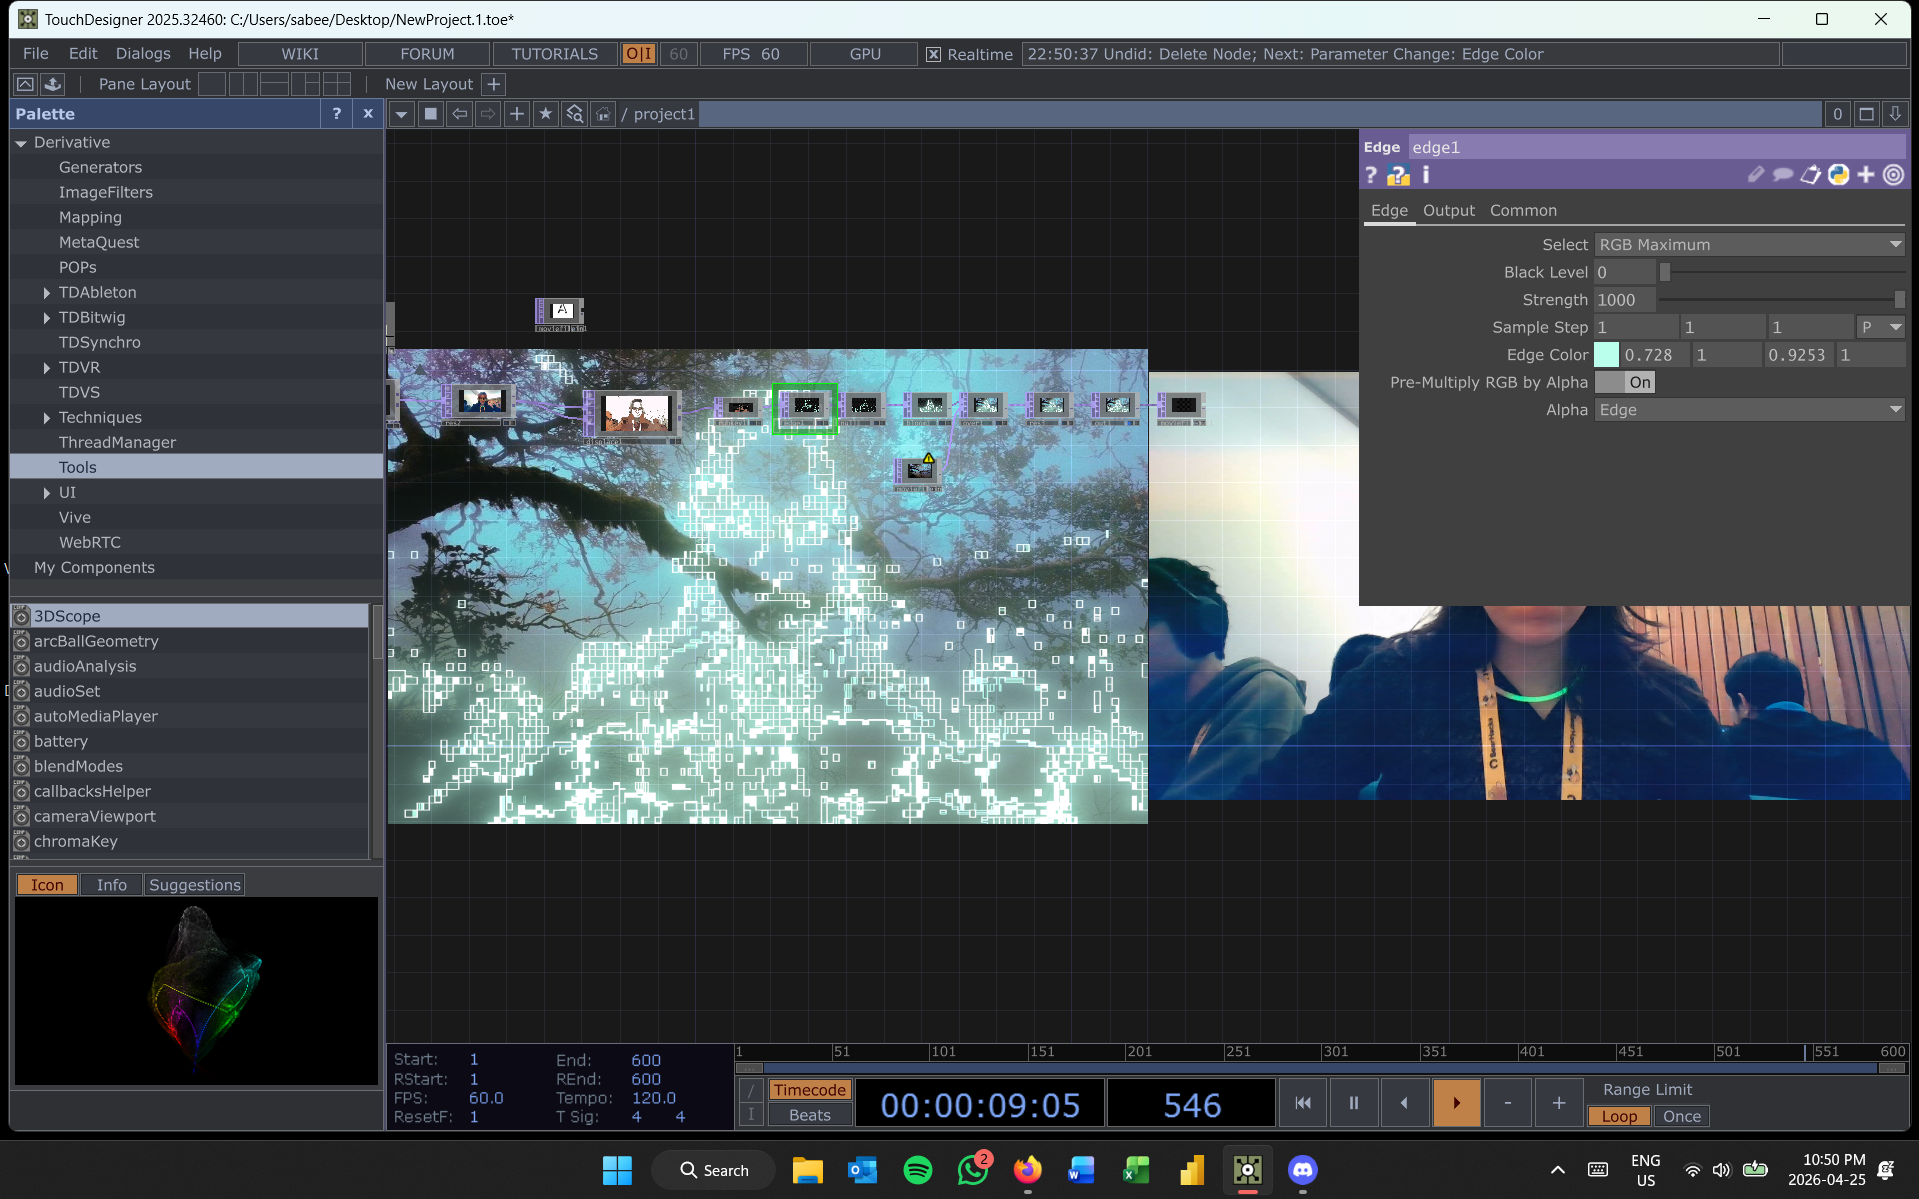This screenshot has height=1199, width=1919.
Task: Pause timeline playback
Action: pyautogui.click(x=1354, y=1103)
